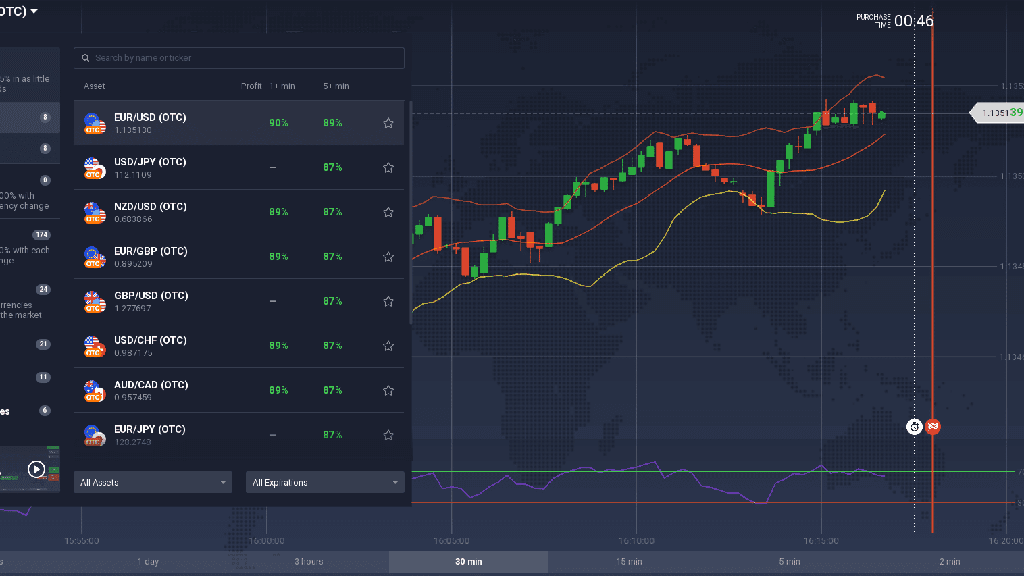Choose GBP/USD (OTC) asset name

[150, 295]
